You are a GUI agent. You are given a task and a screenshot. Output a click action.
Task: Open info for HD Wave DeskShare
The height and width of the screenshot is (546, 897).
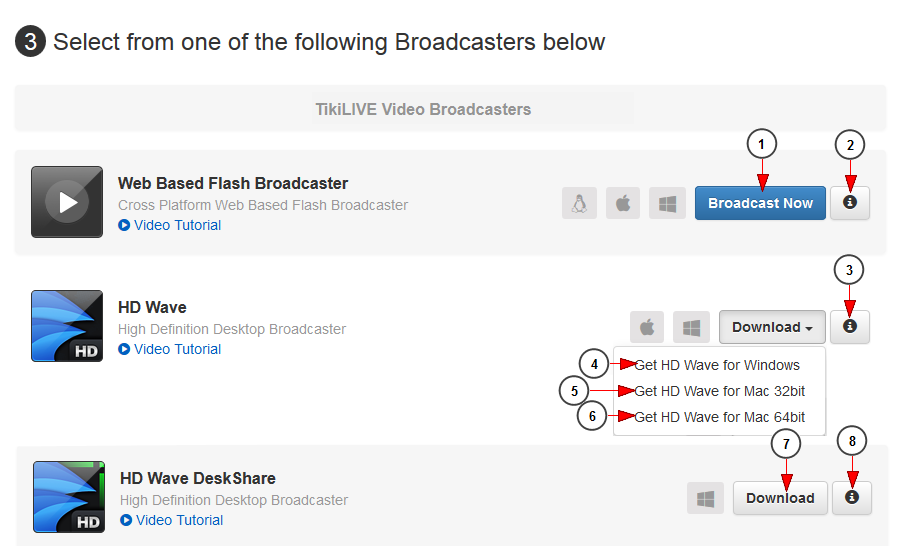point(852,498)
